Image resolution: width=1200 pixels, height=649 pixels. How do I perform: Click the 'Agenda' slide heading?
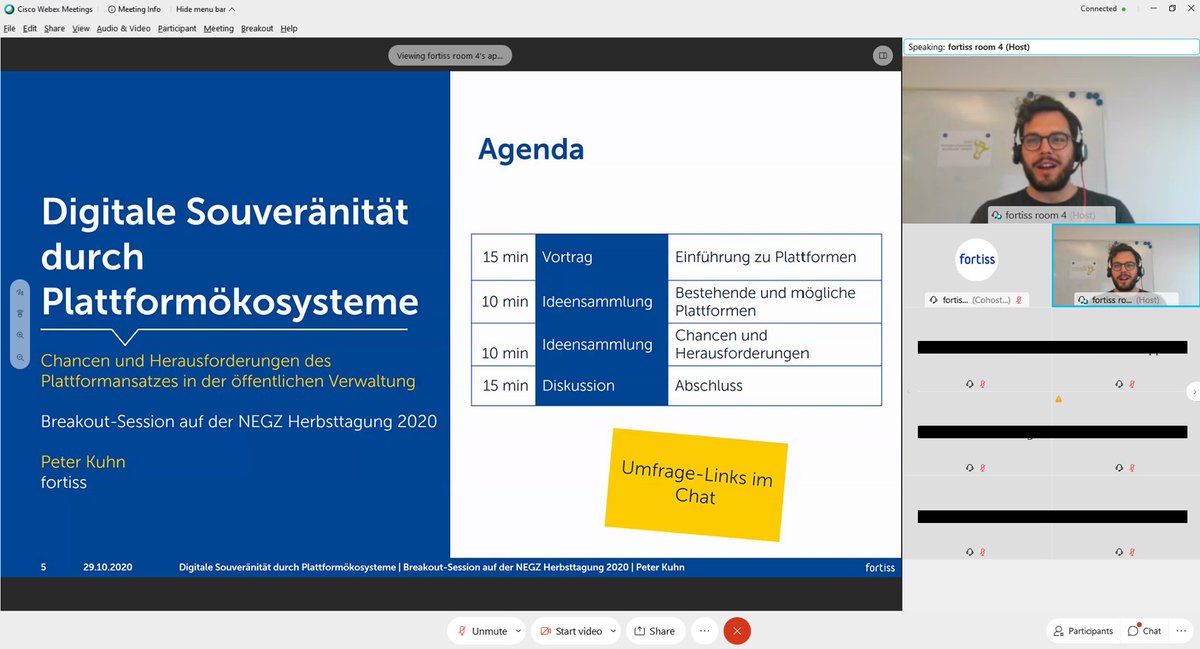point(530,150)
